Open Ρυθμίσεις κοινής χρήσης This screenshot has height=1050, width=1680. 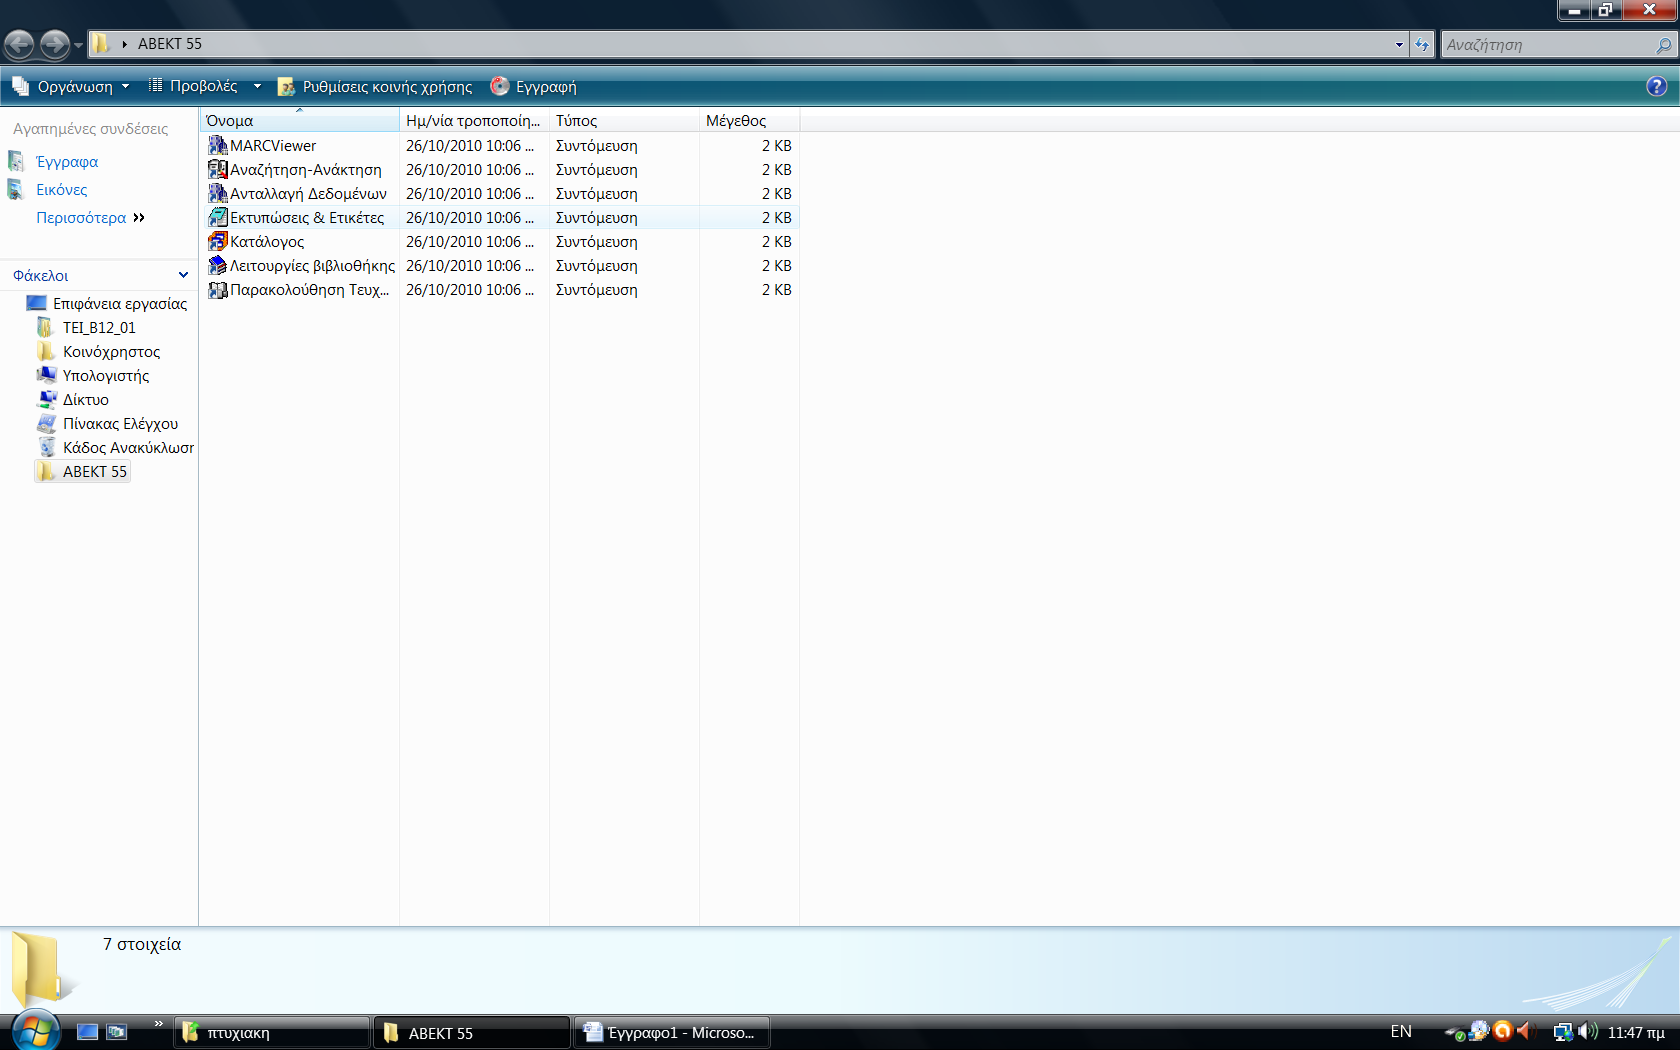pyautogui.click(x=375, y=87)
